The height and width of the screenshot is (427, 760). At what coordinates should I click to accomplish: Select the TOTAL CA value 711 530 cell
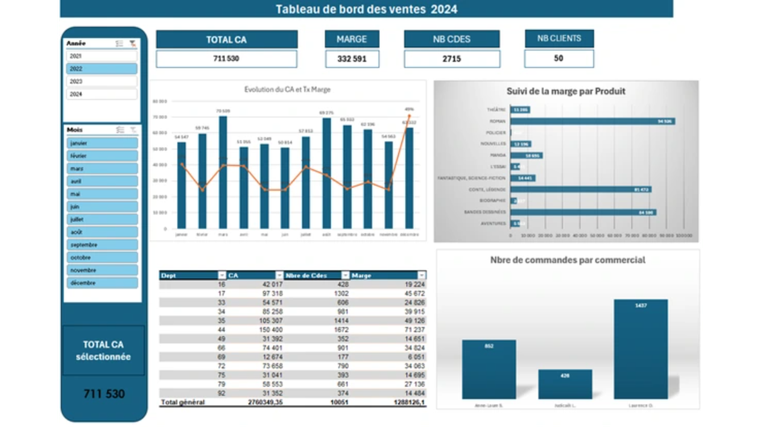pos(226,59)
